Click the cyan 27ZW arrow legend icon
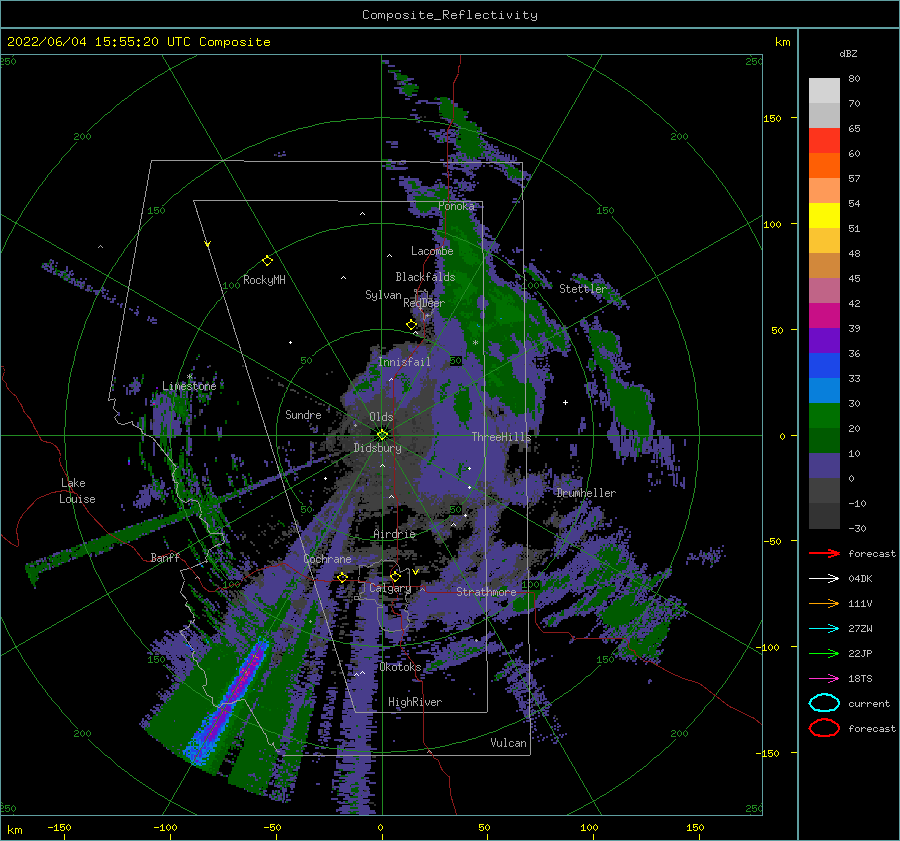The width and height of the screenshot is (900, 841). coord(824,629)
